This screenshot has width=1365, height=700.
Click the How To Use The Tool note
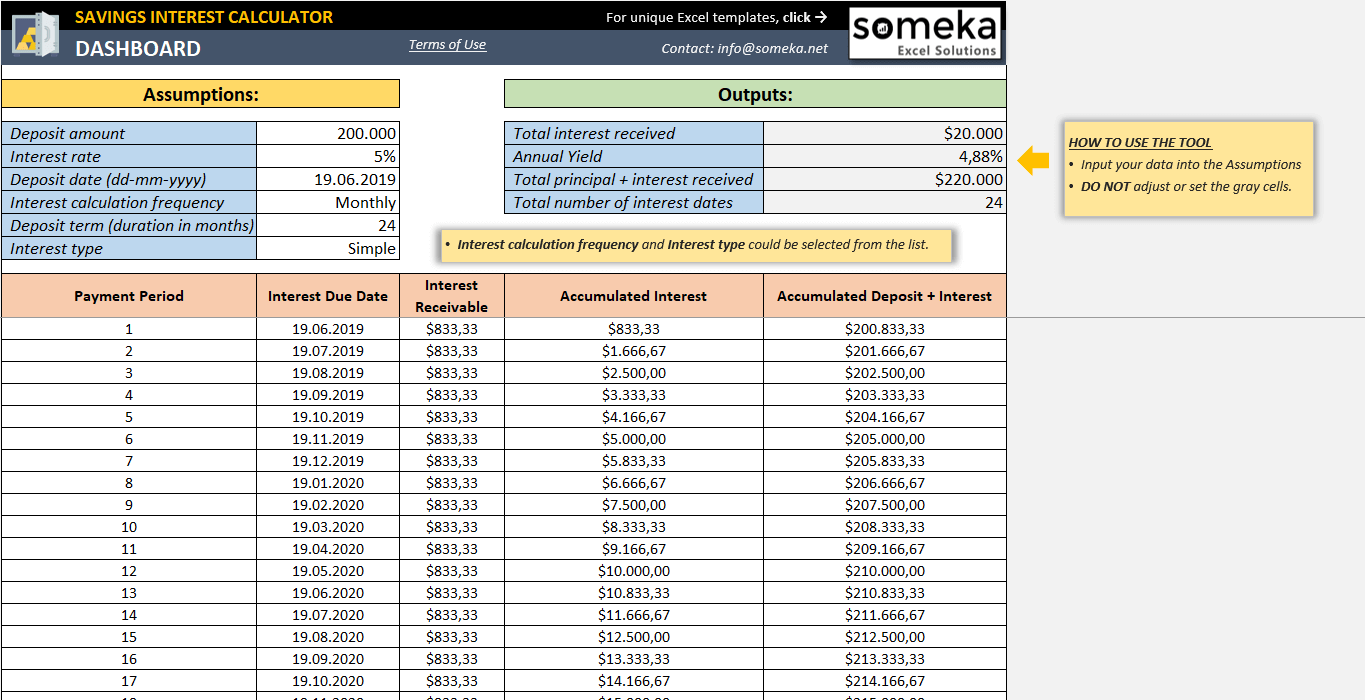1188,168
